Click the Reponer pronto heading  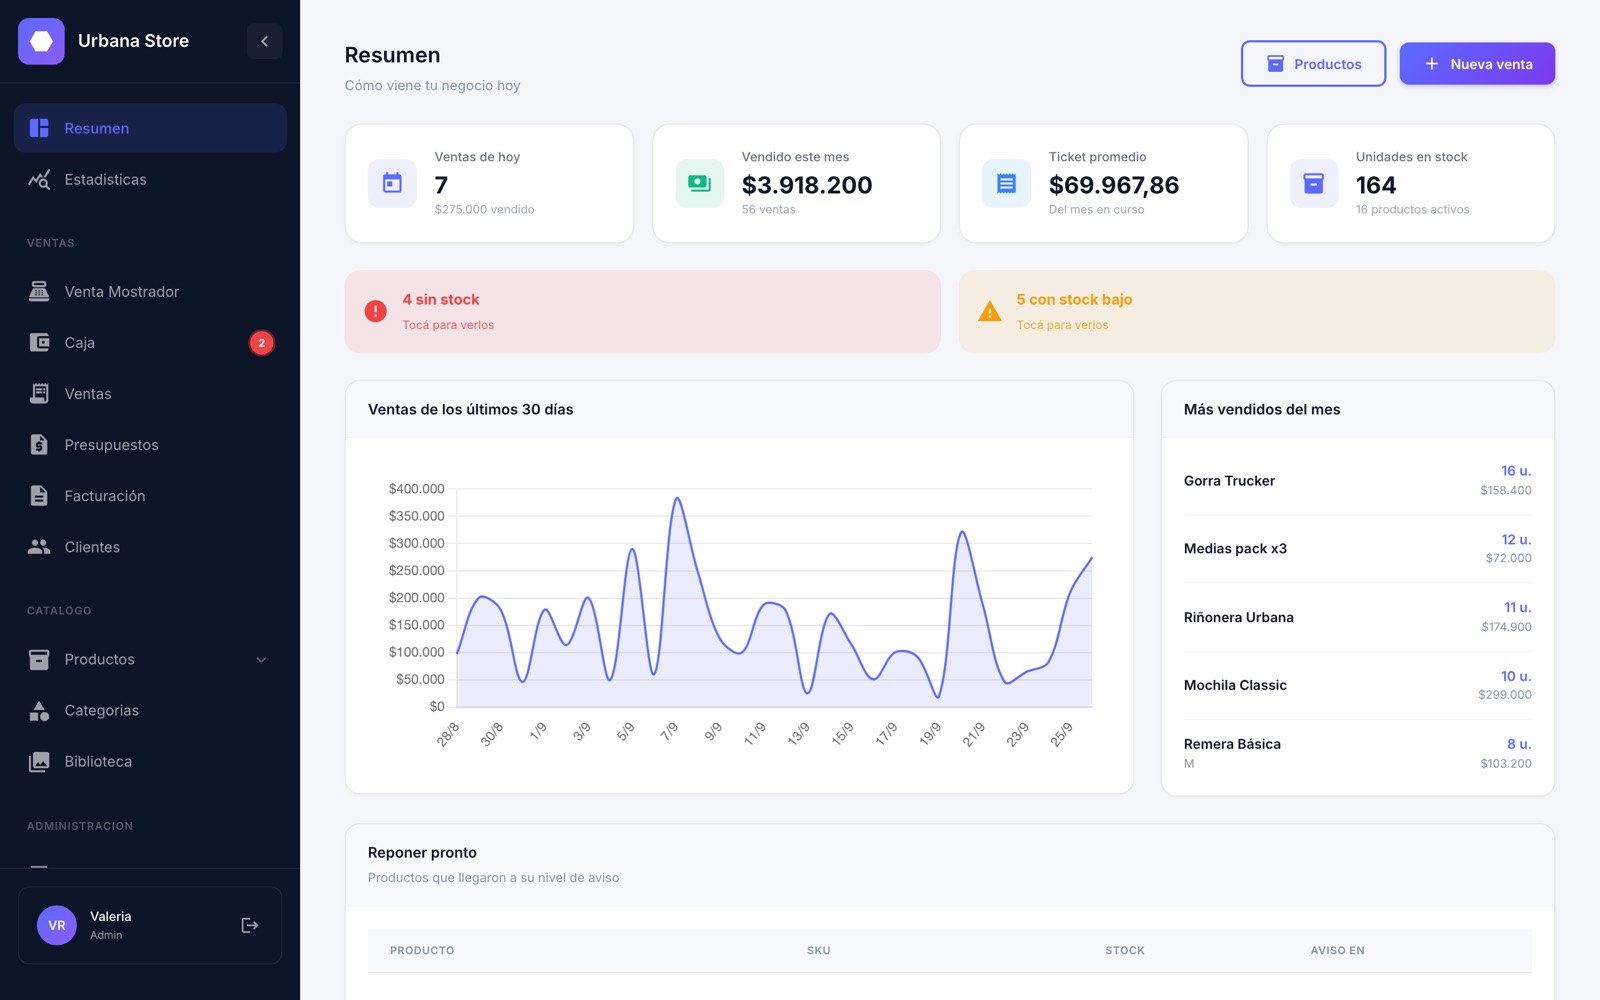click(422, 852)
